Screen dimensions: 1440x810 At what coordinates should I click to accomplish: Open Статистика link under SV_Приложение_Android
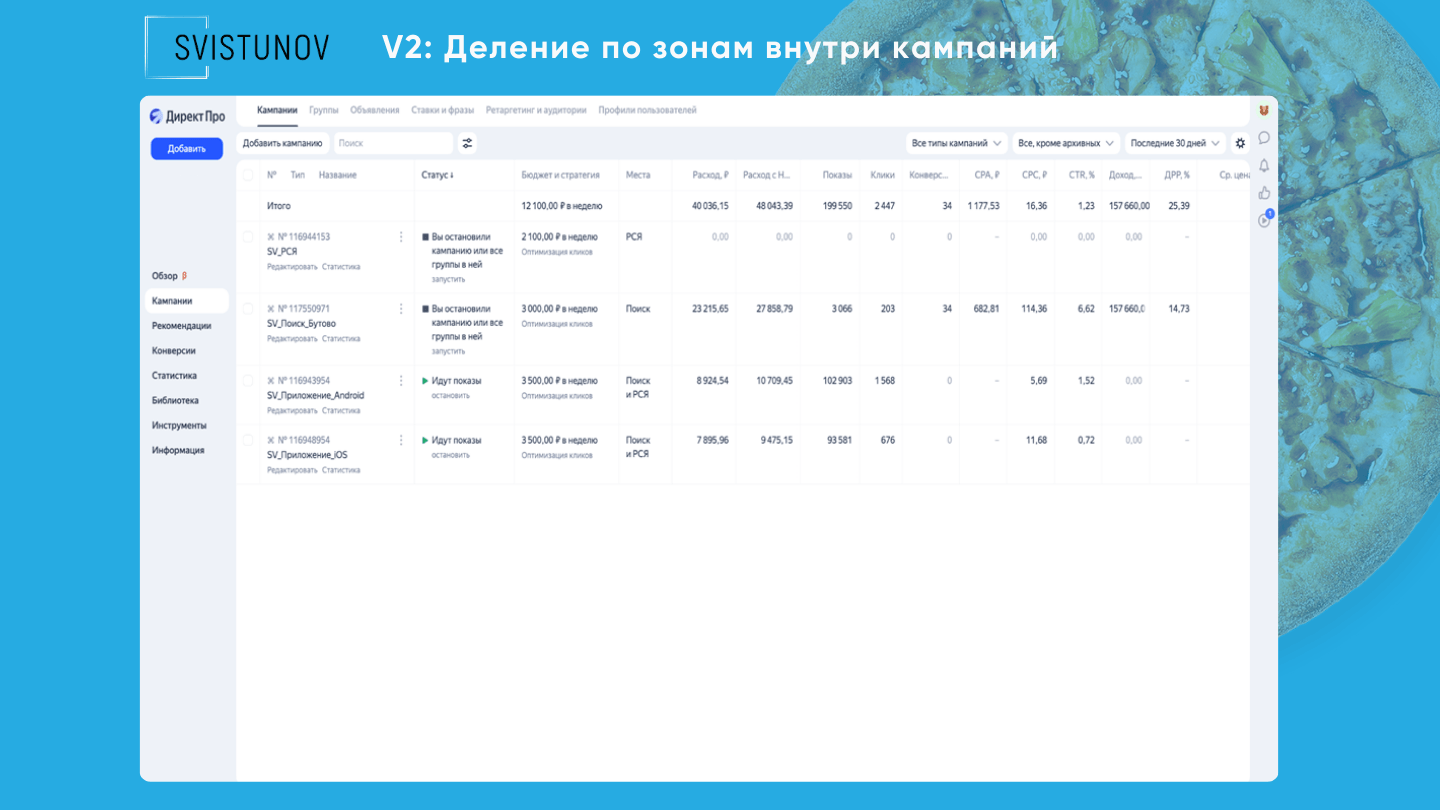pos(341,411)
